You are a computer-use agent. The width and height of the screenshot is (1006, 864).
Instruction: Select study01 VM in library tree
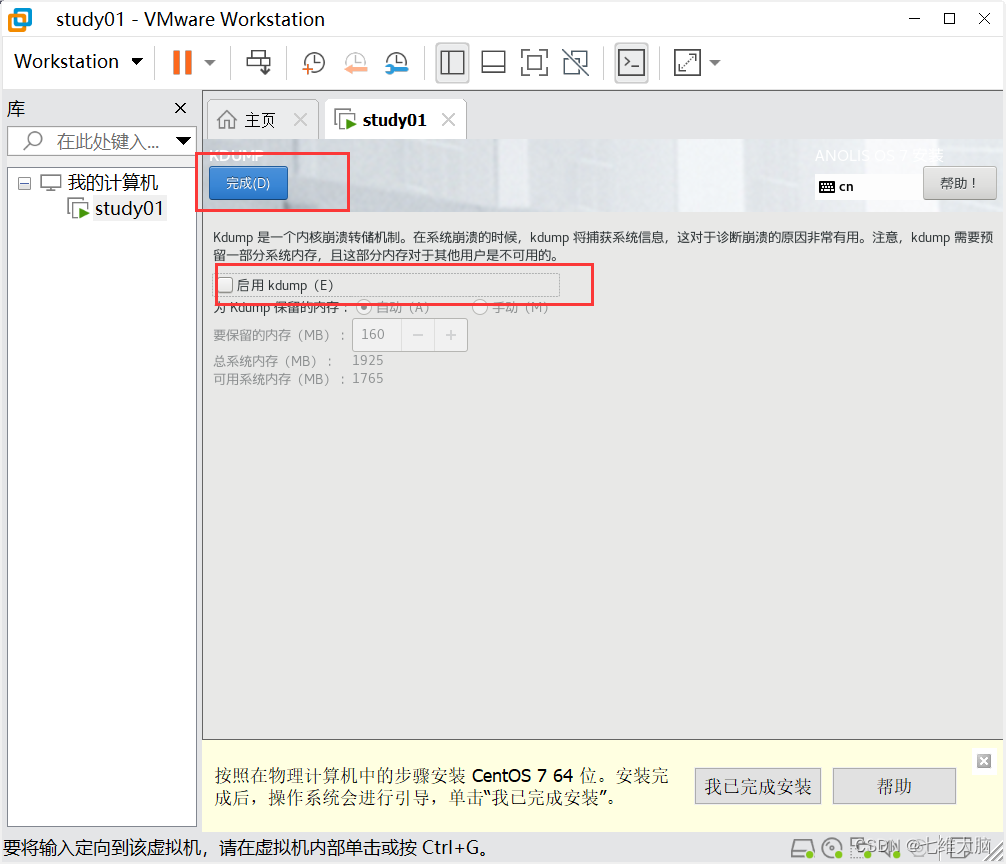pyautogui.click(x=129, y=208)
